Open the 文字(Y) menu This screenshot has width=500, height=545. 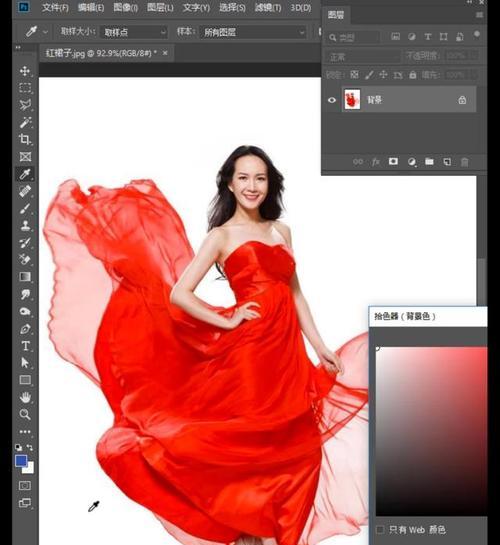point(196,7)
